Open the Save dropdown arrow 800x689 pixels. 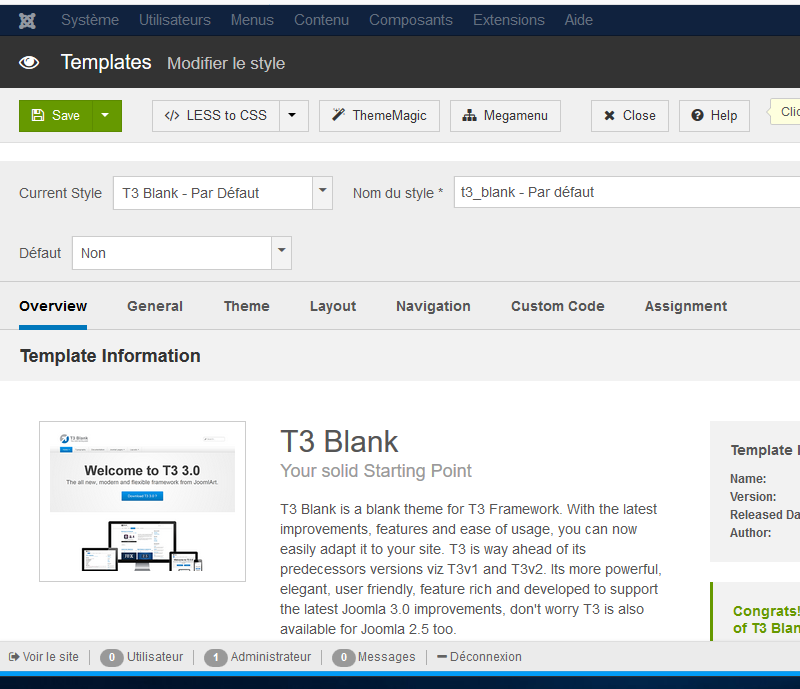(106, 116)
